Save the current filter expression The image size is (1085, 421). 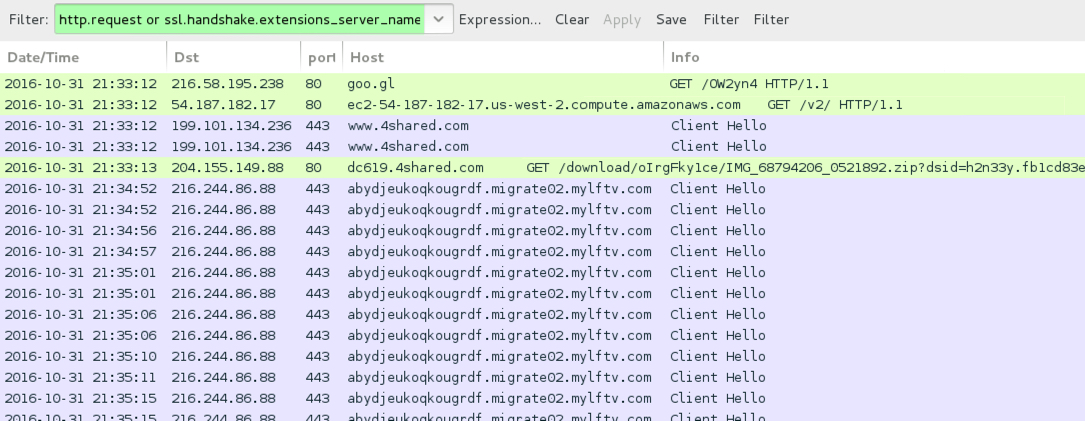pos(671,20)
